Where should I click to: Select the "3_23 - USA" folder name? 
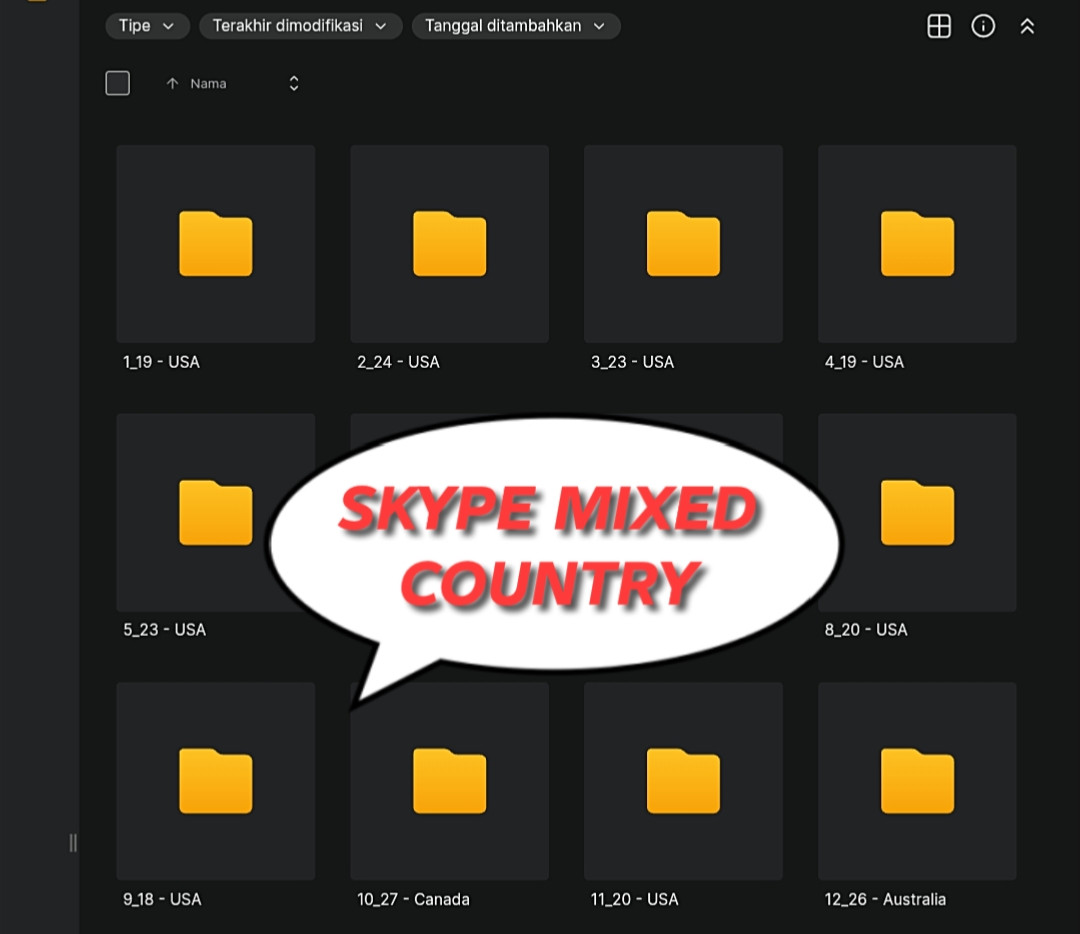pyautogui.click(x=632, y=362)
